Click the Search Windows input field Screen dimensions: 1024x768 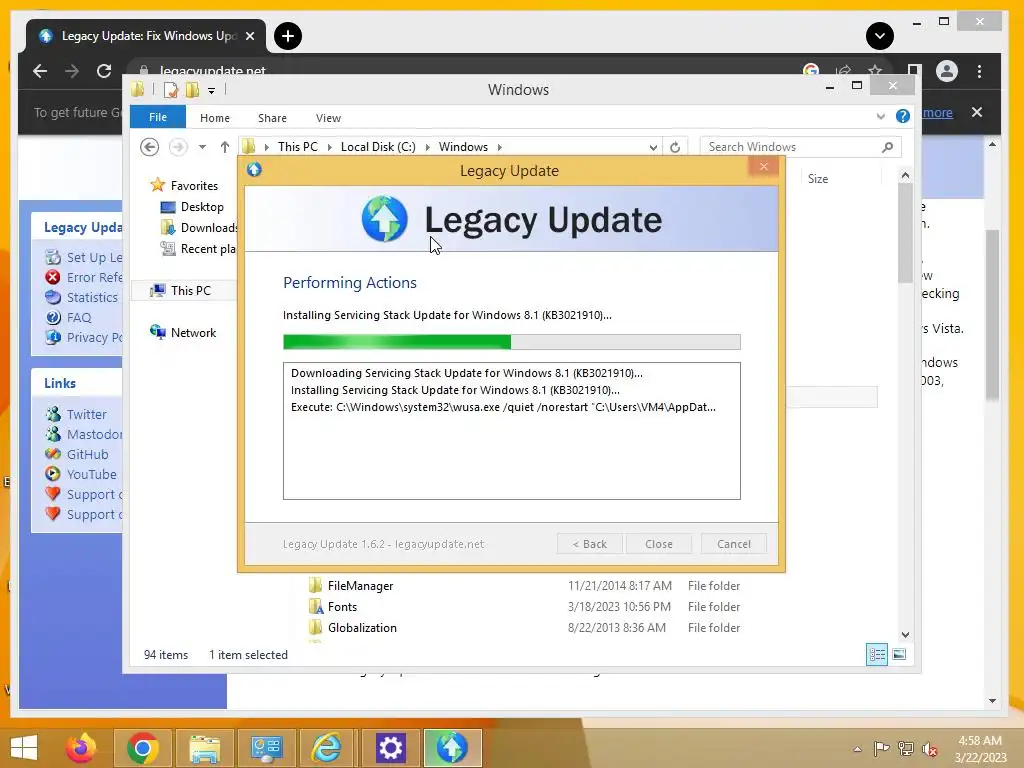pyautogui.click(x=801, y=147)
